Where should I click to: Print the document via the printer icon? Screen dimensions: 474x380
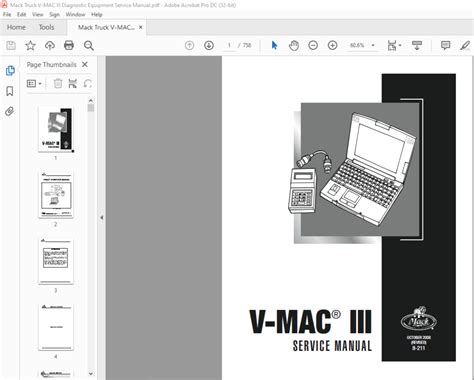click(69, 45)
